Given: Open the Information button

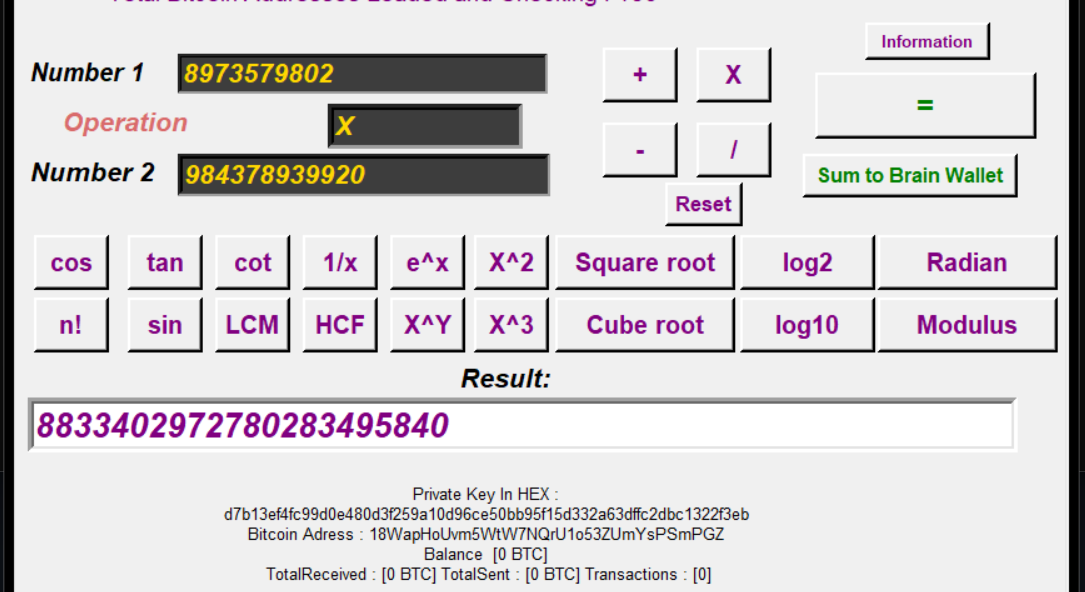Looking at the screenshot, I should coord(926,42).
